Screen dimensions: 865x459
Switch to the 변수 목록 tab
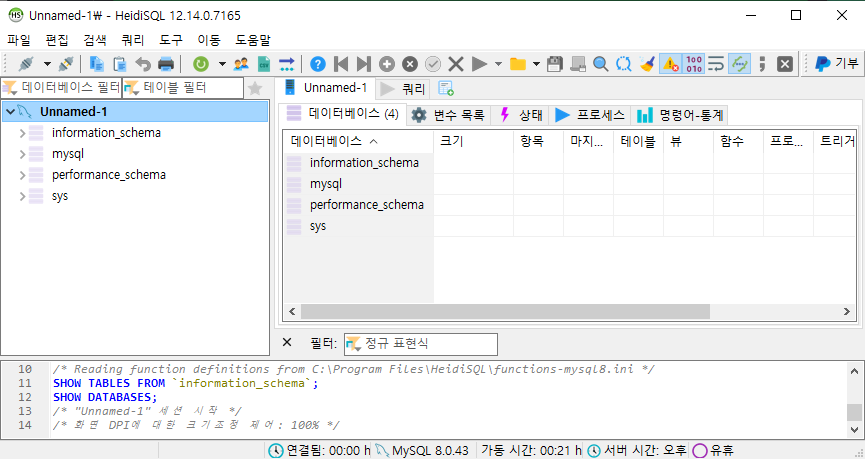pyautogui.click(x=448, y=115)
